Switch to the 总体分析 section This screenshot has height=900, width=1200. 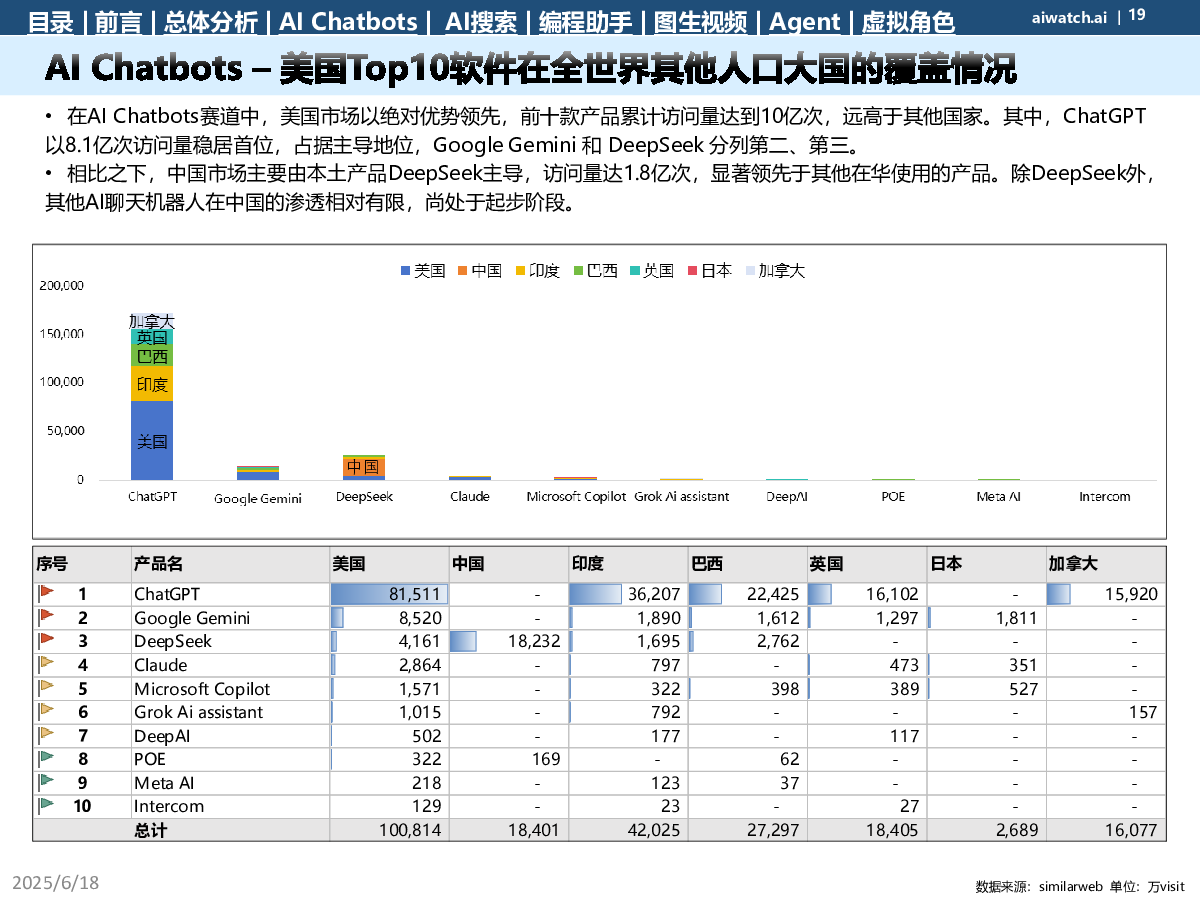211,21
